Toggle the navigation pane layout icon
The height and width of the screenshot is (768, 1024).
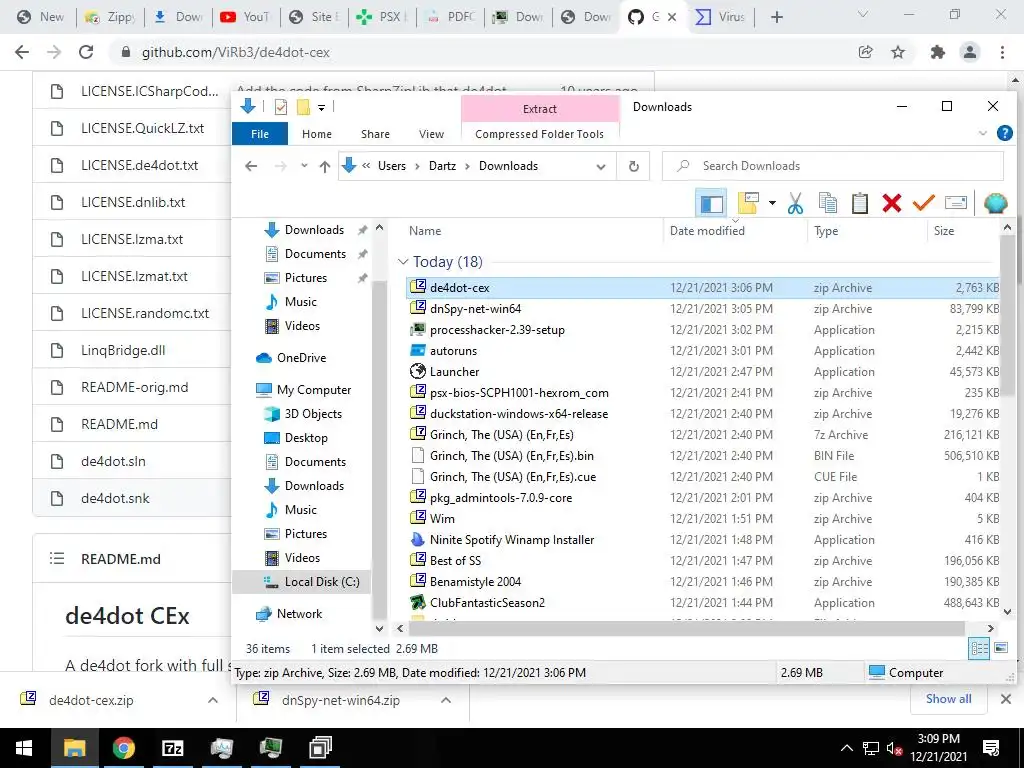tap(711, 203)
